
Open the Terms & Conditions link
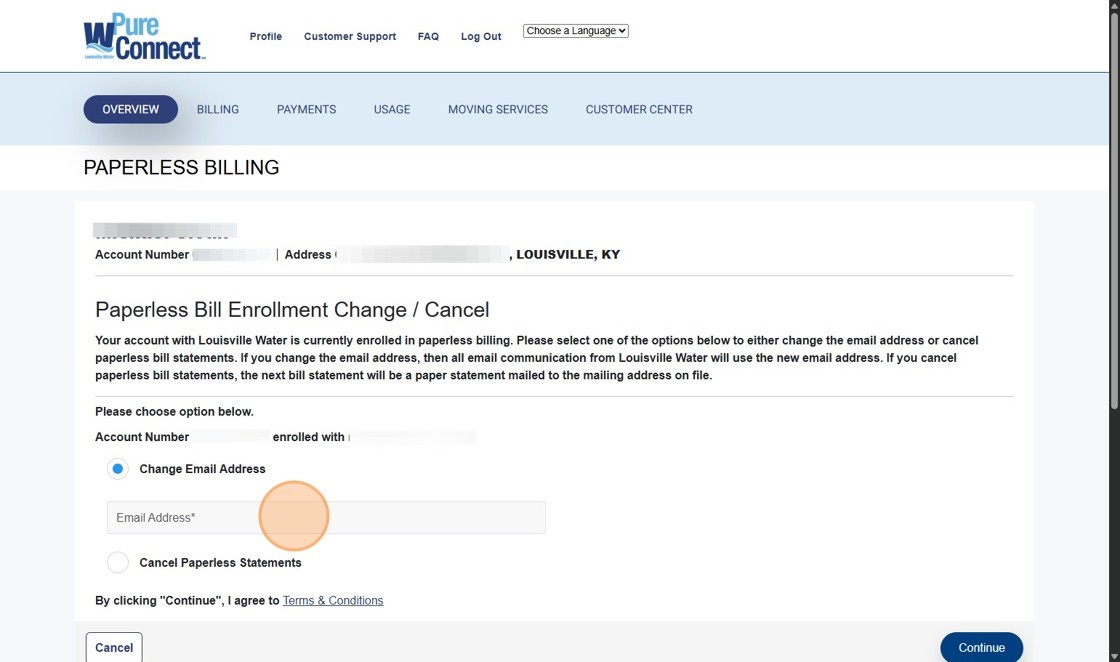(332, 600)
